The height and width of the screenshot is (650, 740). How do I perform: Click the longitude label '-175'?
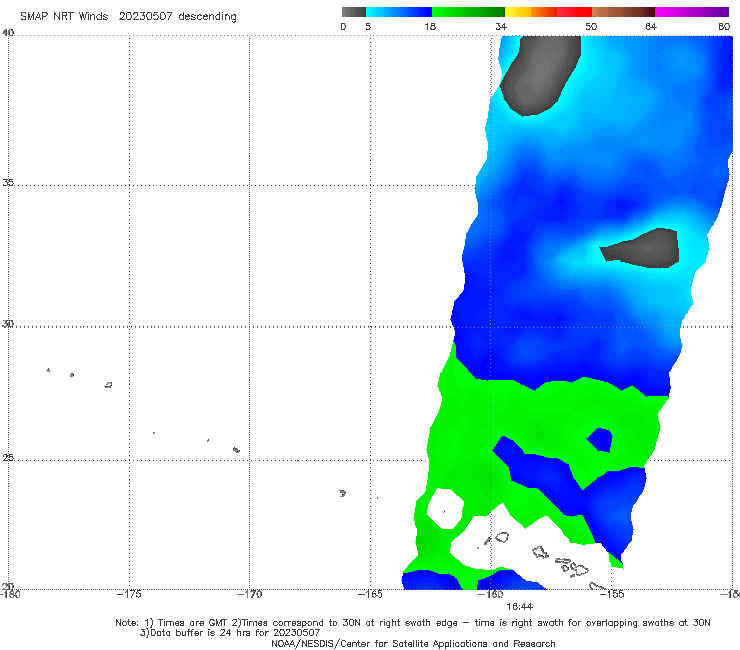click(x=129, y=594)
